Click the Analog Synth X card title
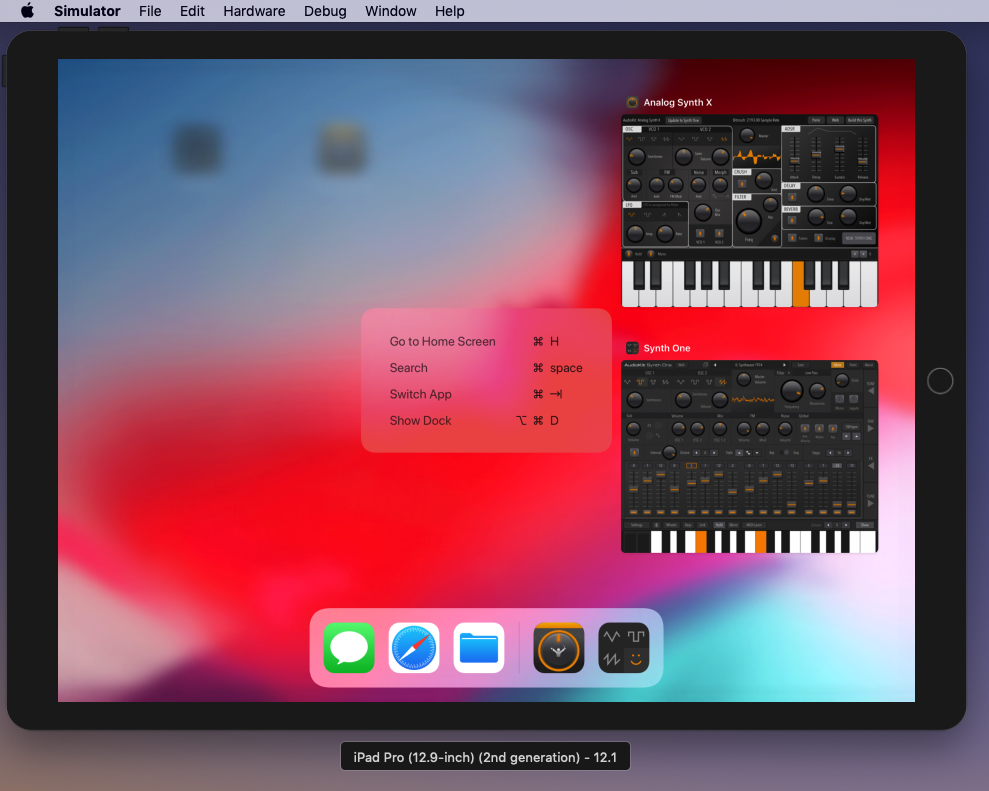The height and width of the screenshot is (791, 989). pyautogui.click(x=678, y=102)
